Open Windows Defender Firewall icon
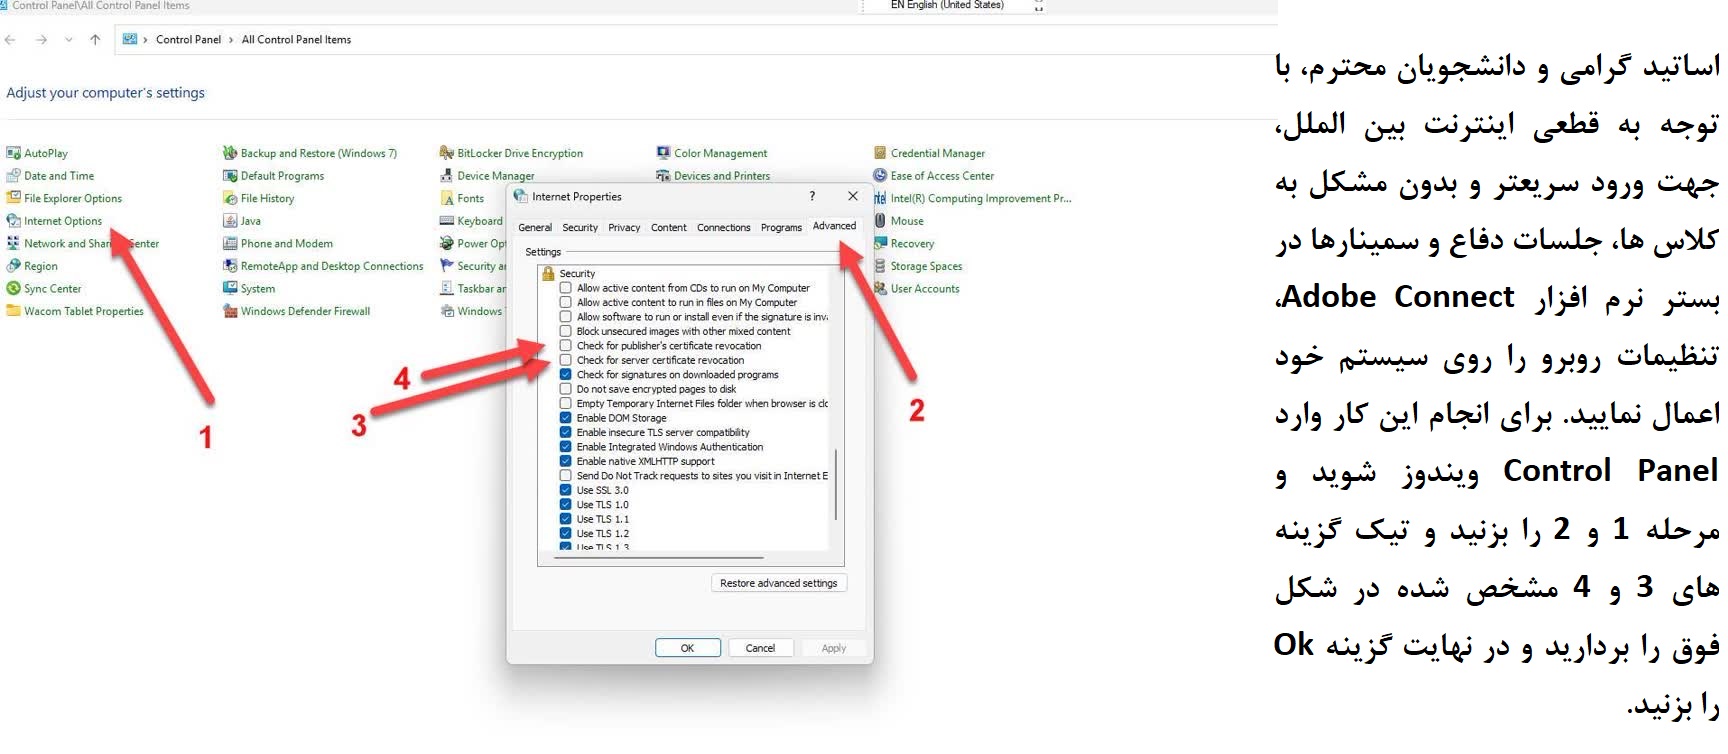 tap(230, 311)
